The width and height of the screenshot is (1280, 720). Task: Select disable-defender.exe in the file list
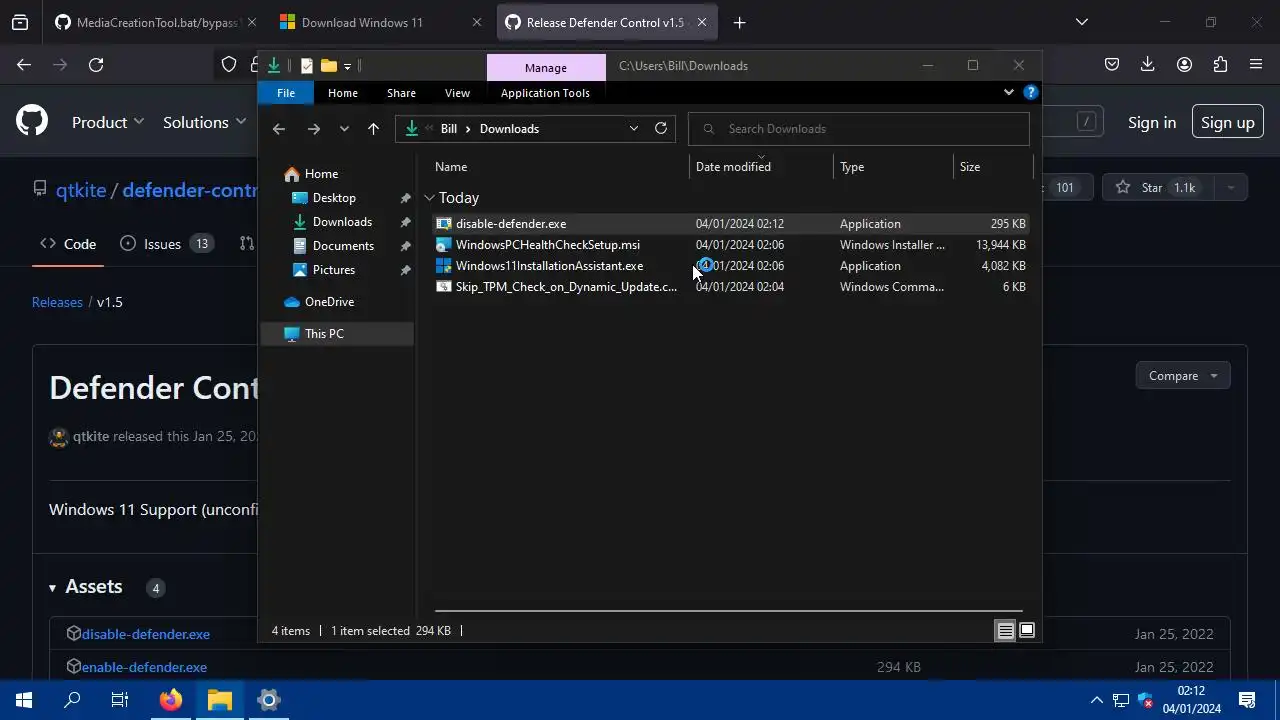pyautogui.click(x=731, y=224)
